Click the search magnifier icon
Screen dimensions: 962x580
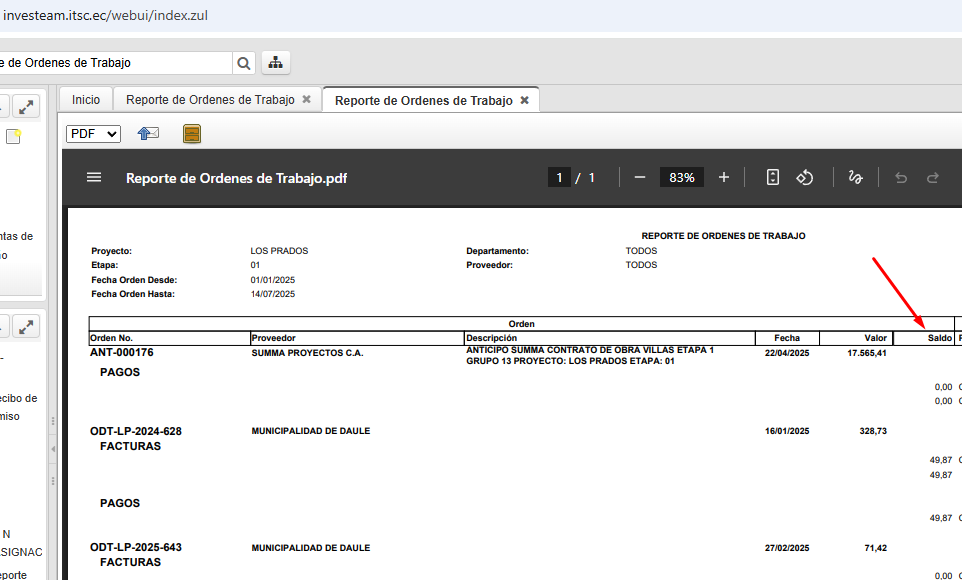(244, 63)
